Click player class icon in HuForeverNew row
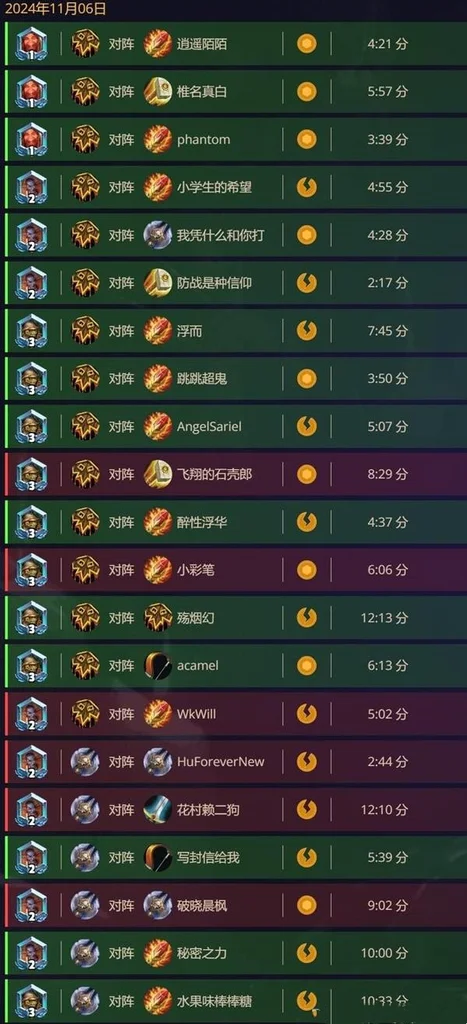The height and width of the screenshot is (1024, 467). [x=86, y=761]
